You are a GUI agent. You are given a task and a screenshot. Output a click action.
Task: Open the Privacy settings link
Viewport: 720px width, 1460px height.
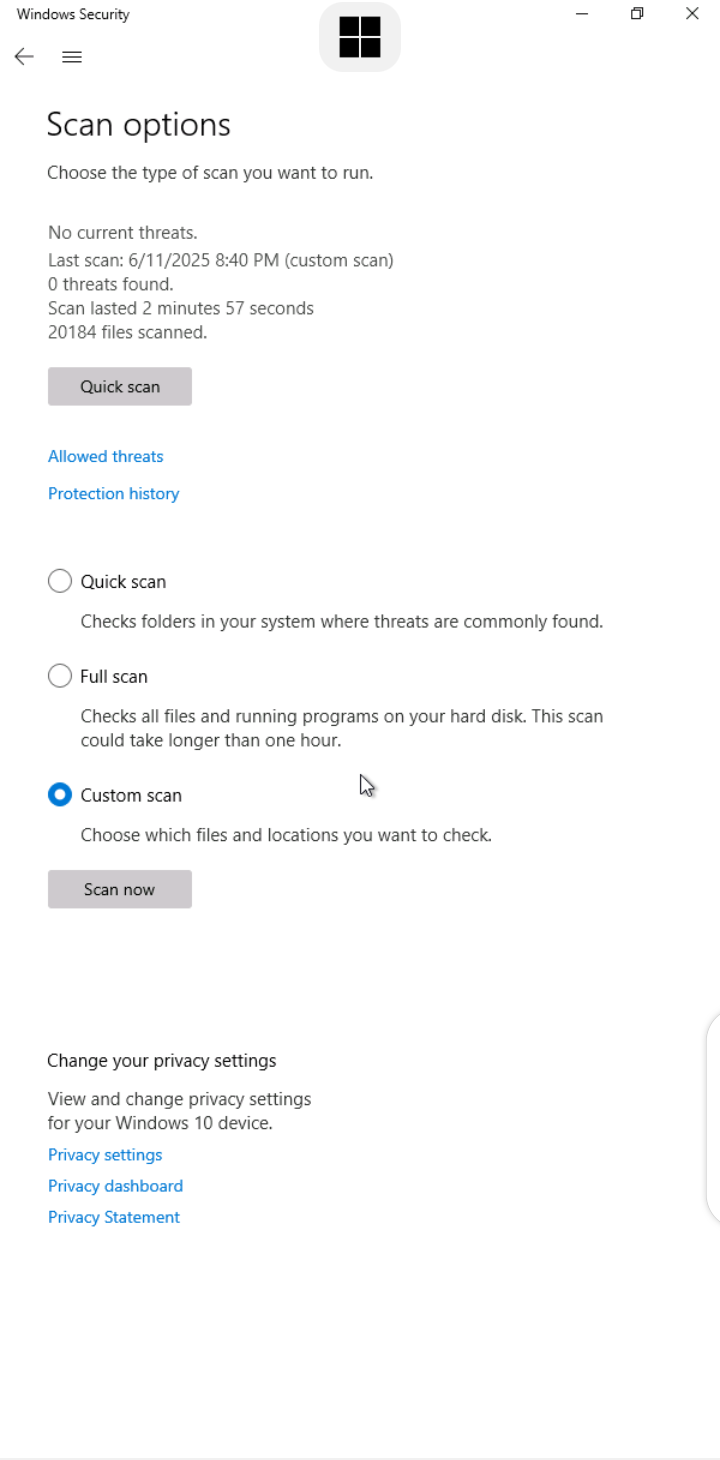[105, 1154]
